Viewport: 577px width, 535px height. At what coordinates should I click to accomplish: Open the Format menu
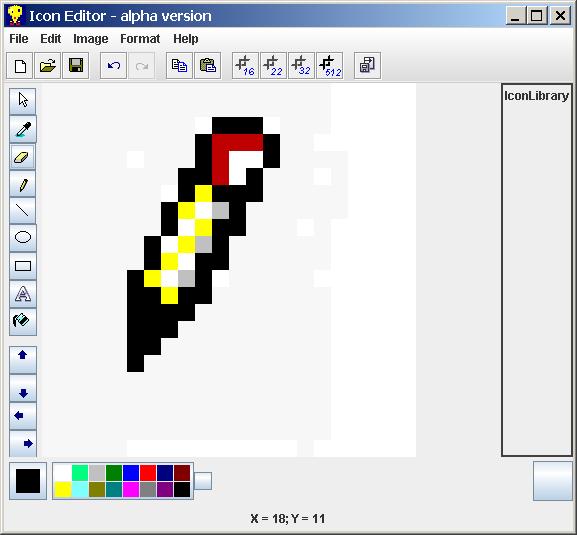(140, 39)
